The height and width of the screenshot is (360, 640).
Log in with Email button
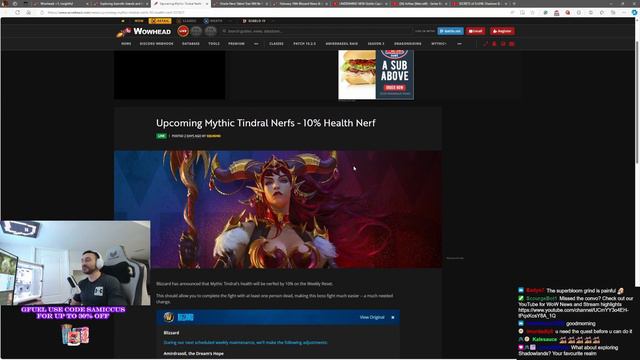pos(476,31)
